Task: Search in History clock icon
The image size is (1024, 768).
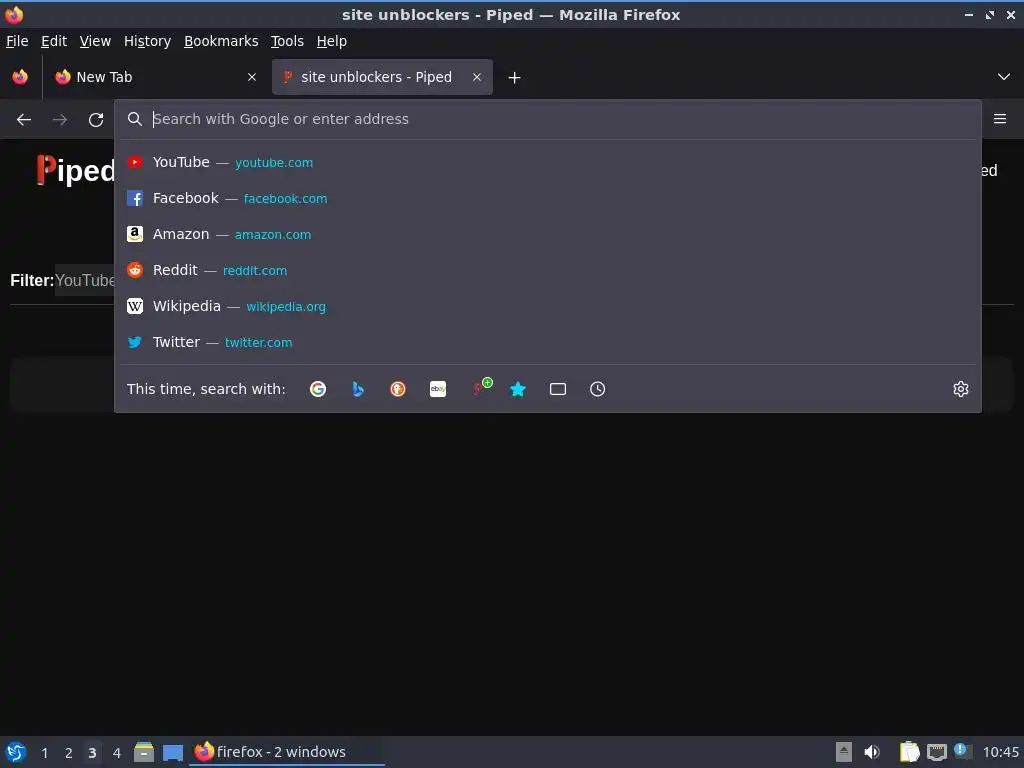Action: [598, 389]
